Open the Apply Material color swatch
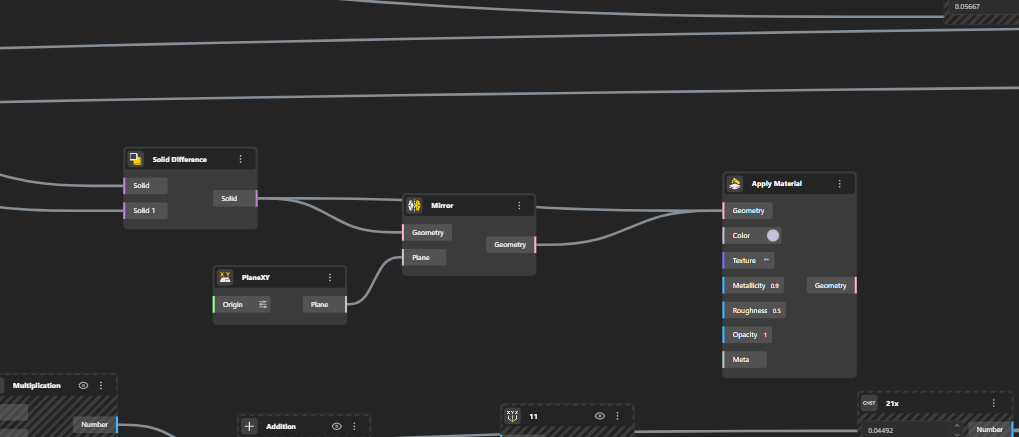Image resolution: width=1019 pixels, height=437 pixels. coord(773,235)
